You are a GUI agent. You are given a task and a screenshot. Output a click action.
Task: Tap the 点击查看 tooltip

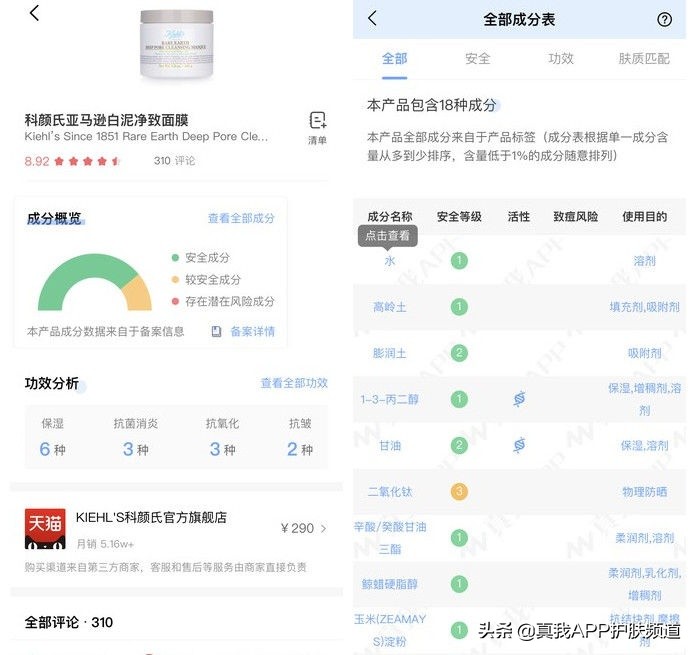tap(388, 236)
